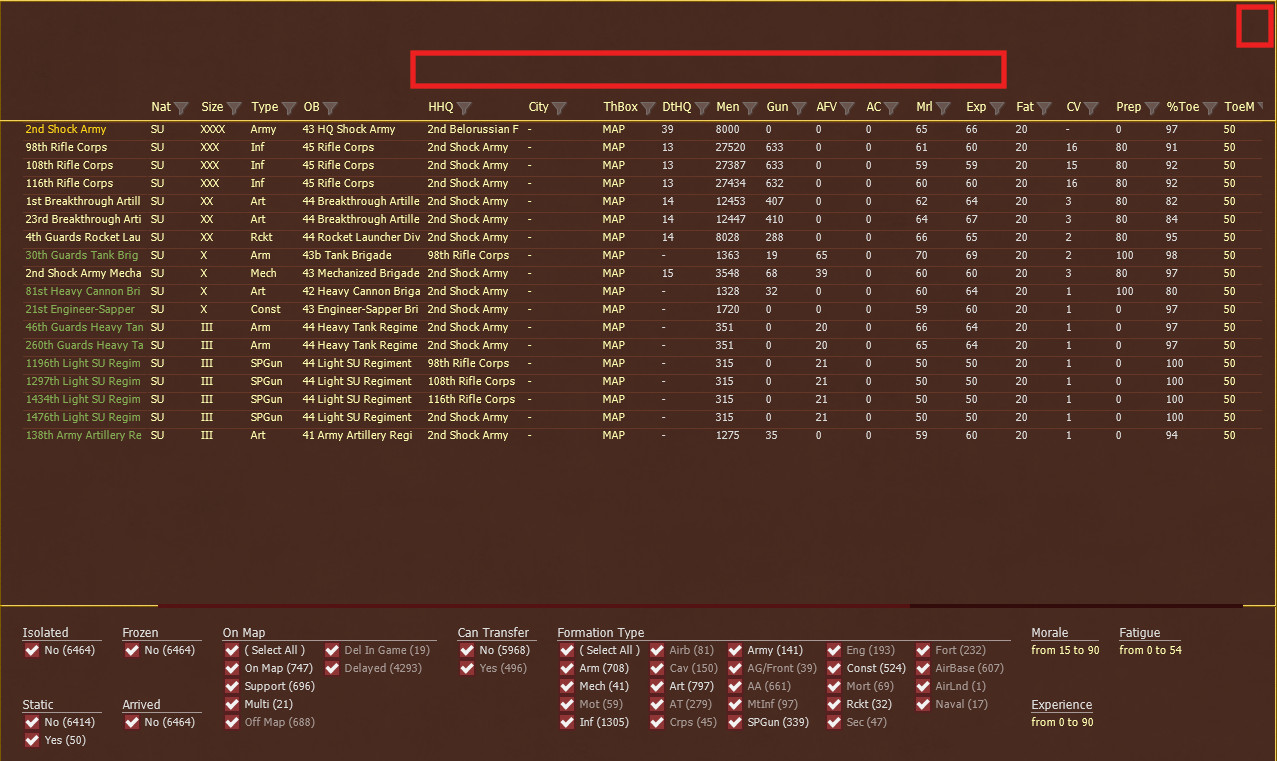Viewport: 1277px width, 761px height.
Task: Toggle Army (141) formation checkbox
Action: 735,650
